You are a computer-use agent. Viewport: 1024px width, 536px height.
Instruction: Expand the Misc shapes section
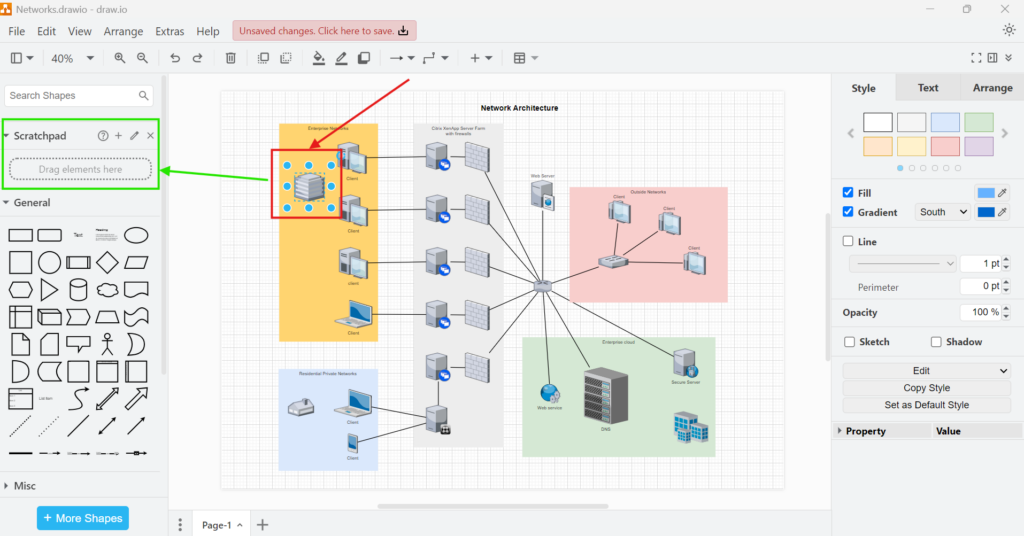25,486
